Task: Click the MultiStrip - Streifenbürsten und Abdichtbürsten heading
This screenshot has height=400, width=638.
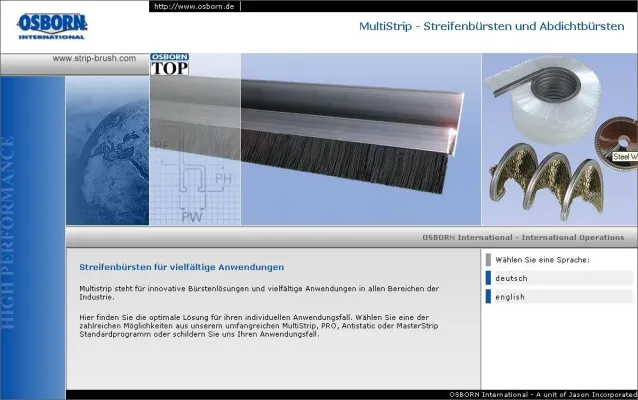Action: [x=492, y=26]
